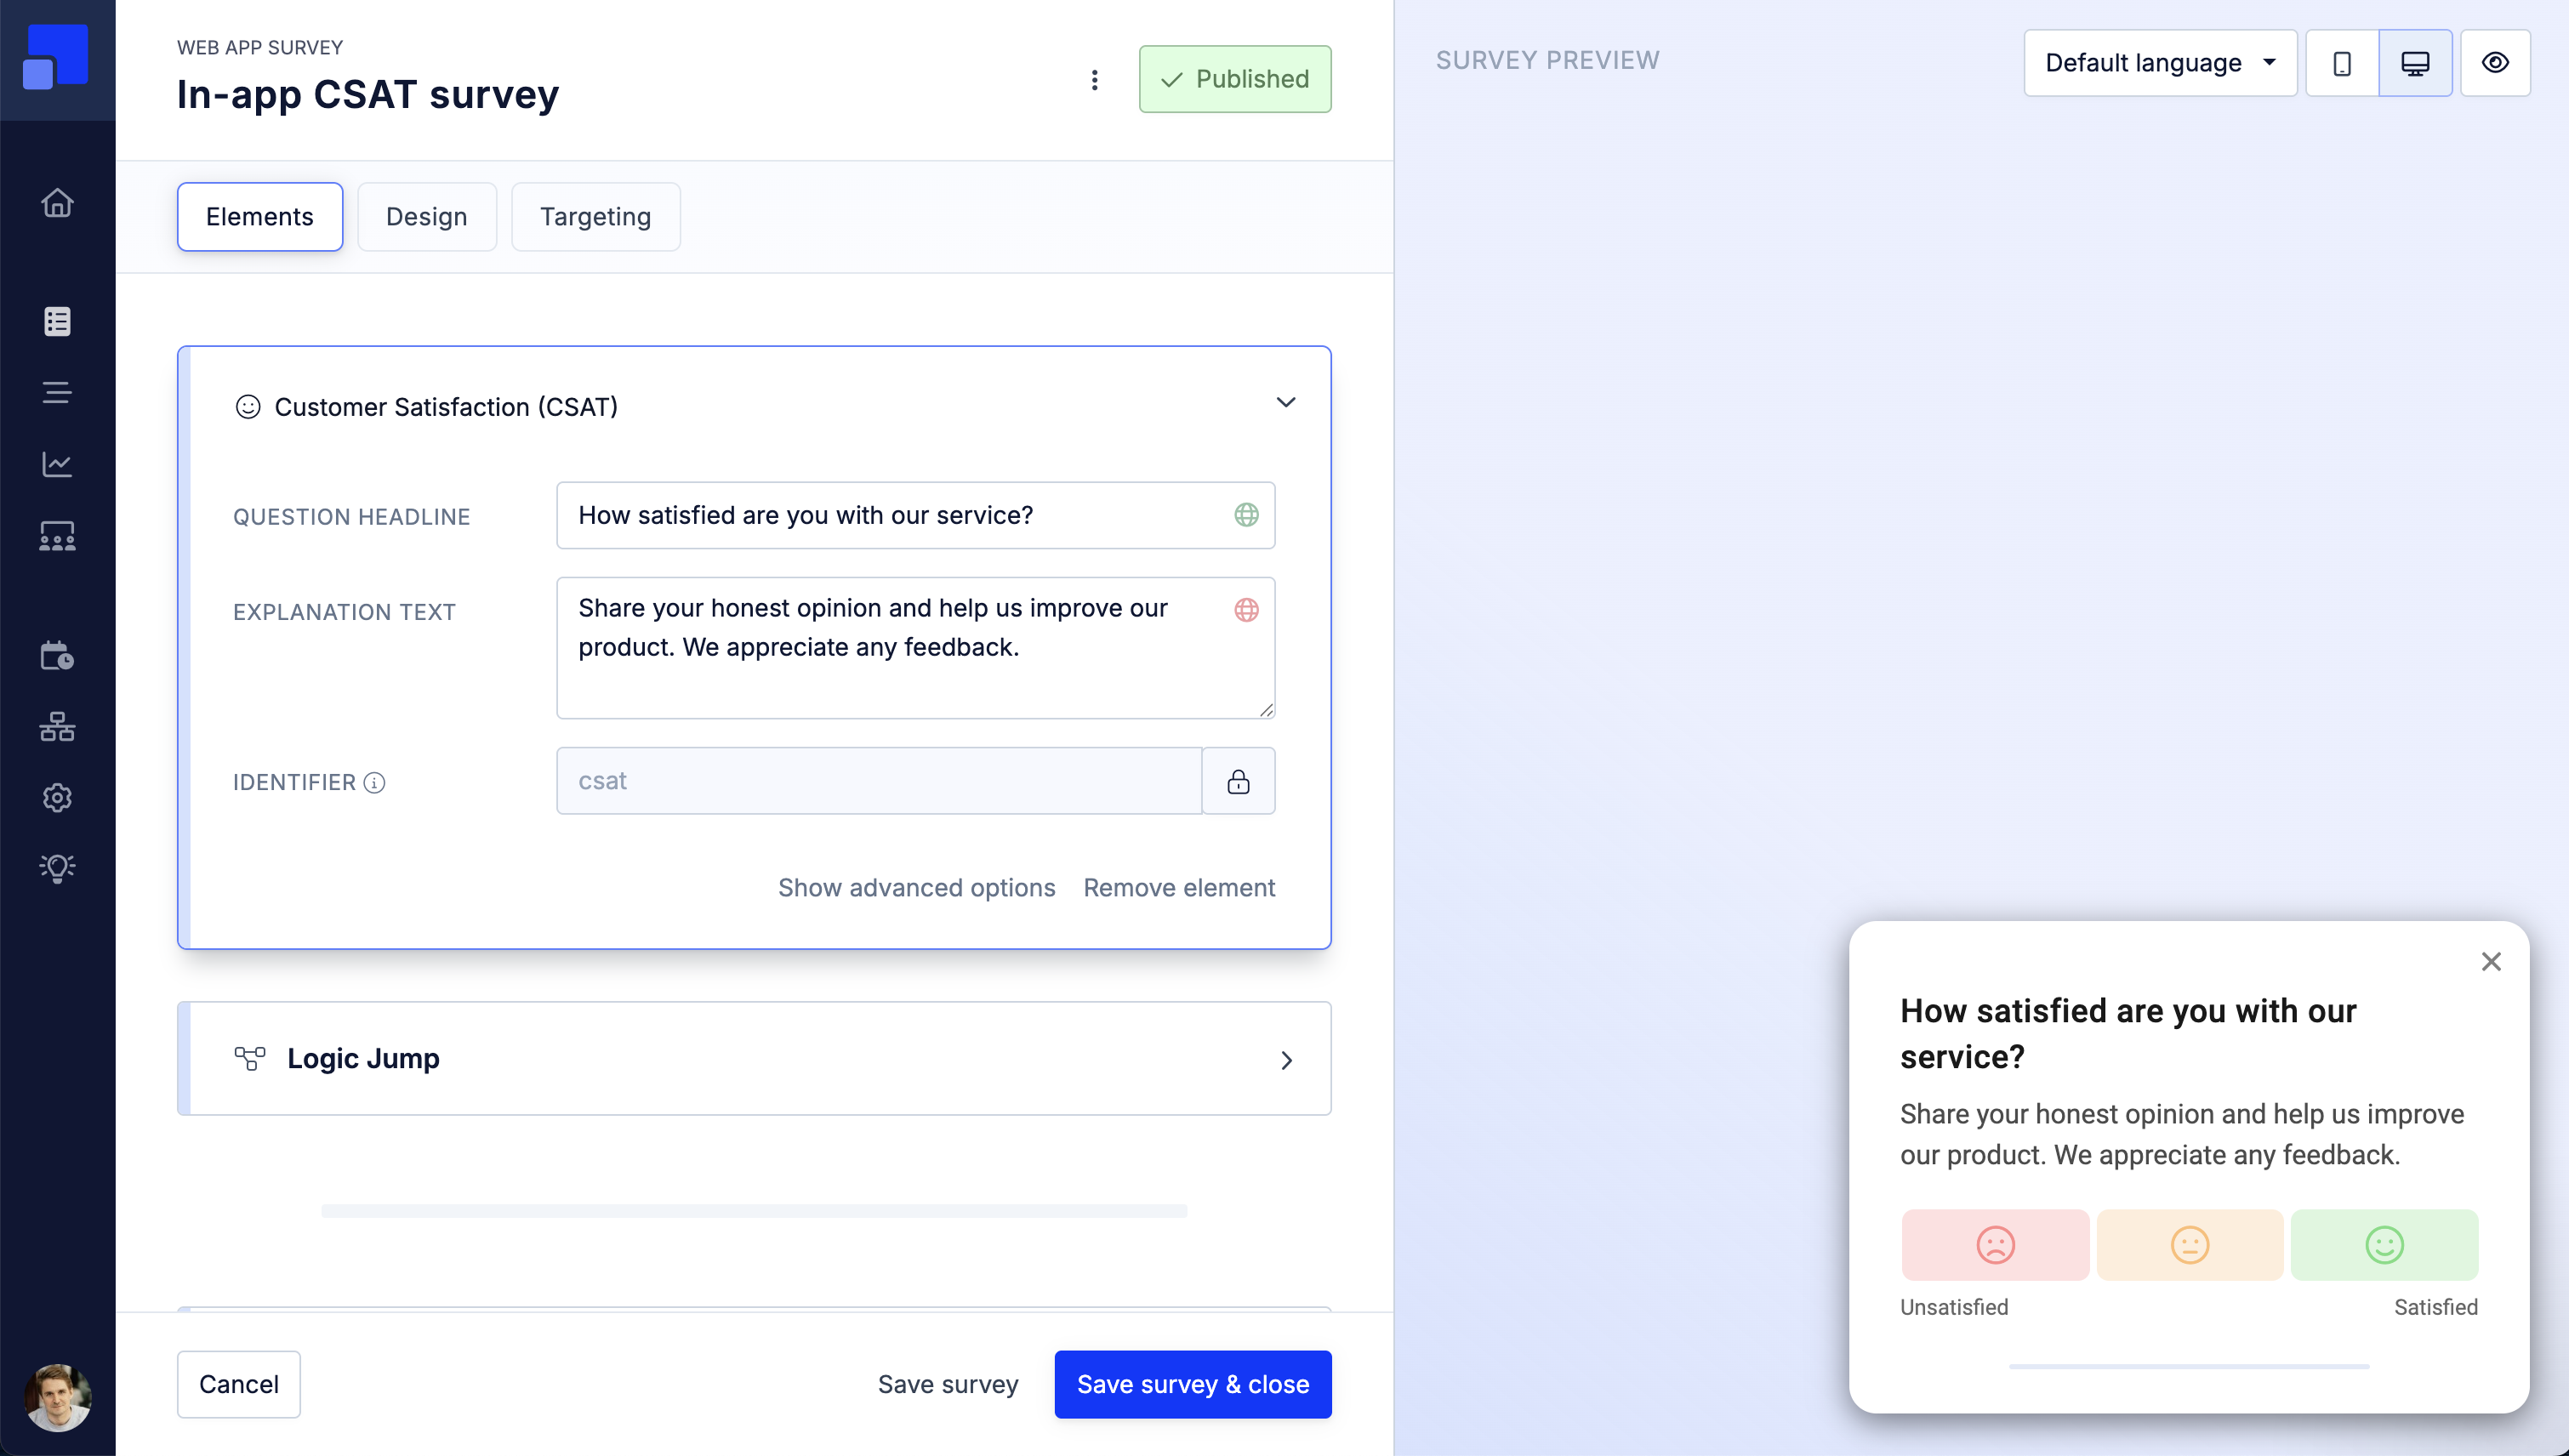
Task: Switch to the Targeting tab
Action: click(x=595, y=217)
